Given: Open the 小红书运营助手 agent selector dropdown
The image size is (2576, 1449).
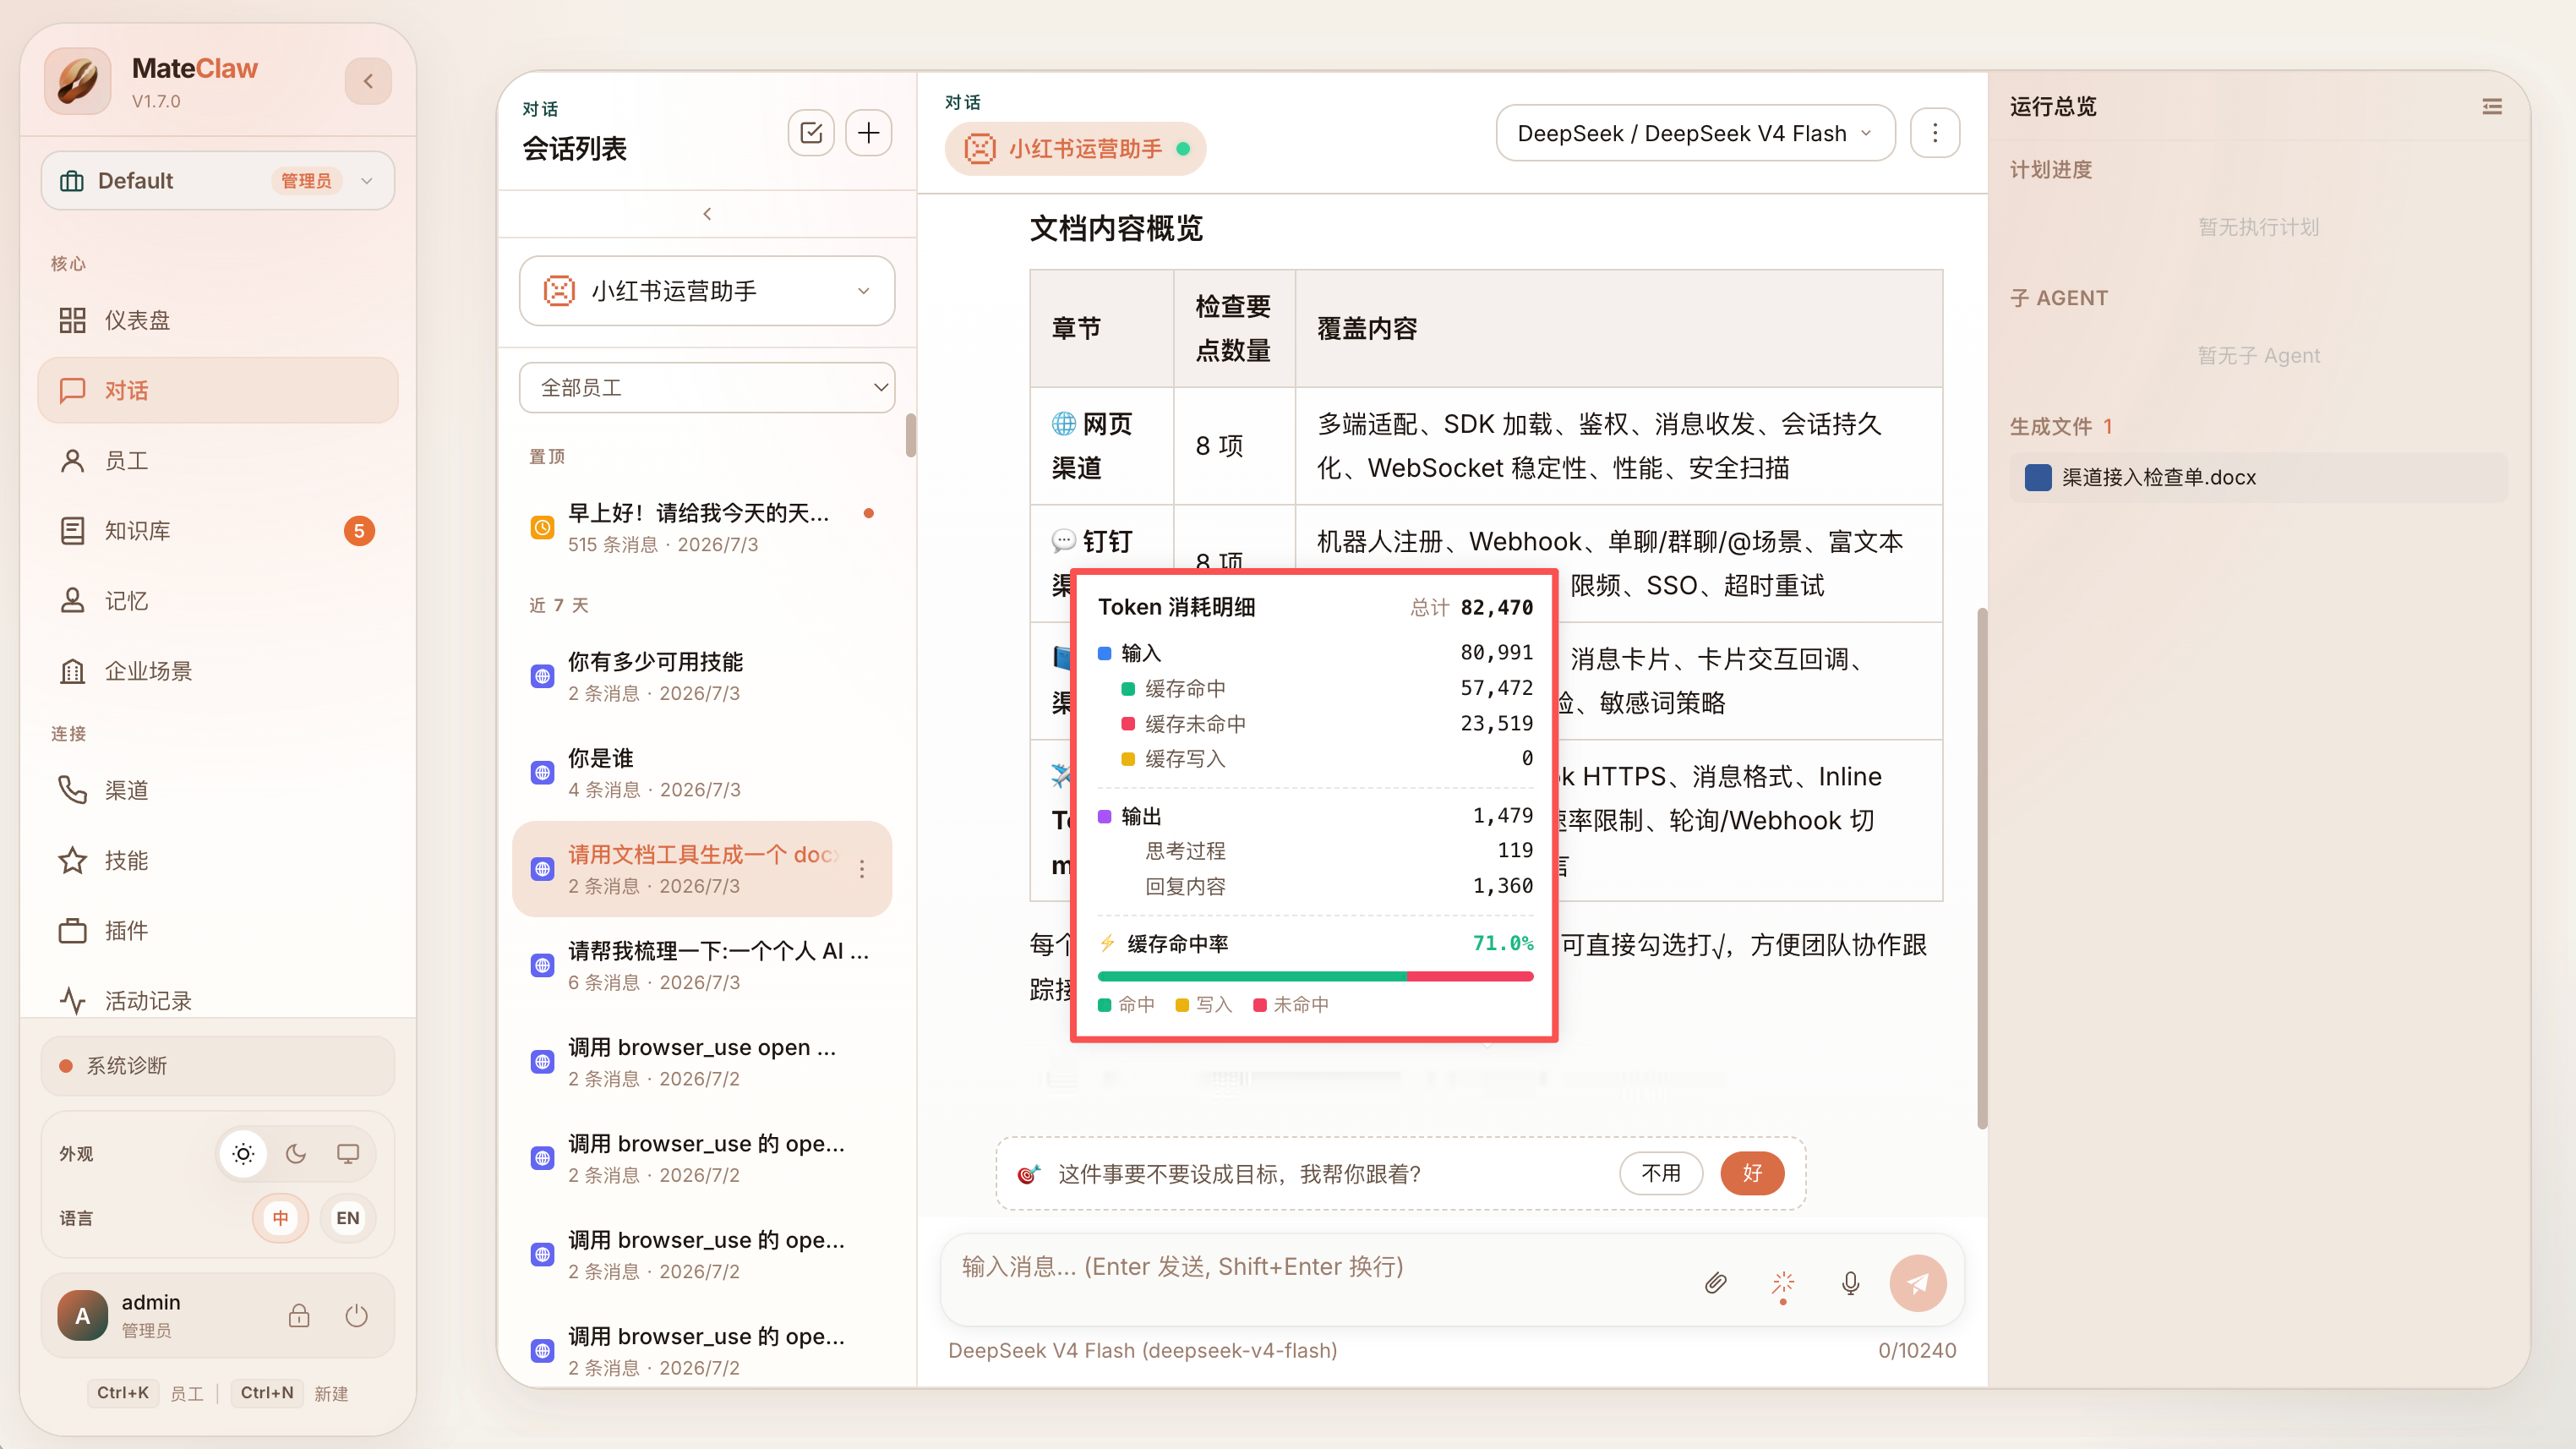Looking at the screenshot, I should tap(707, 291).
